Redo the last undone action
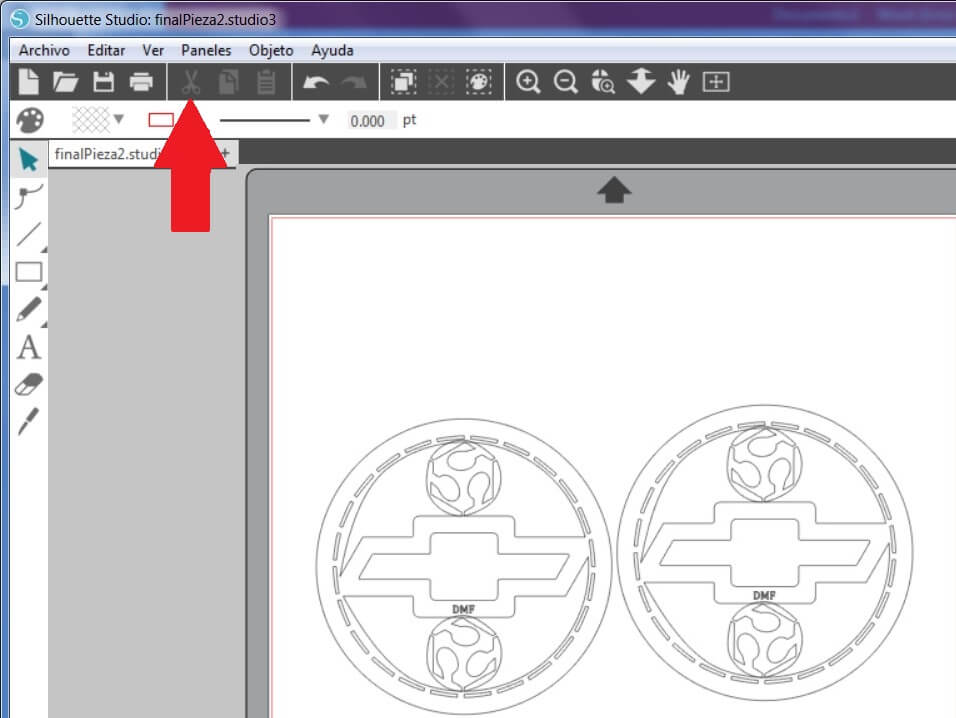The image size is (956, 718). pos(354,82)
